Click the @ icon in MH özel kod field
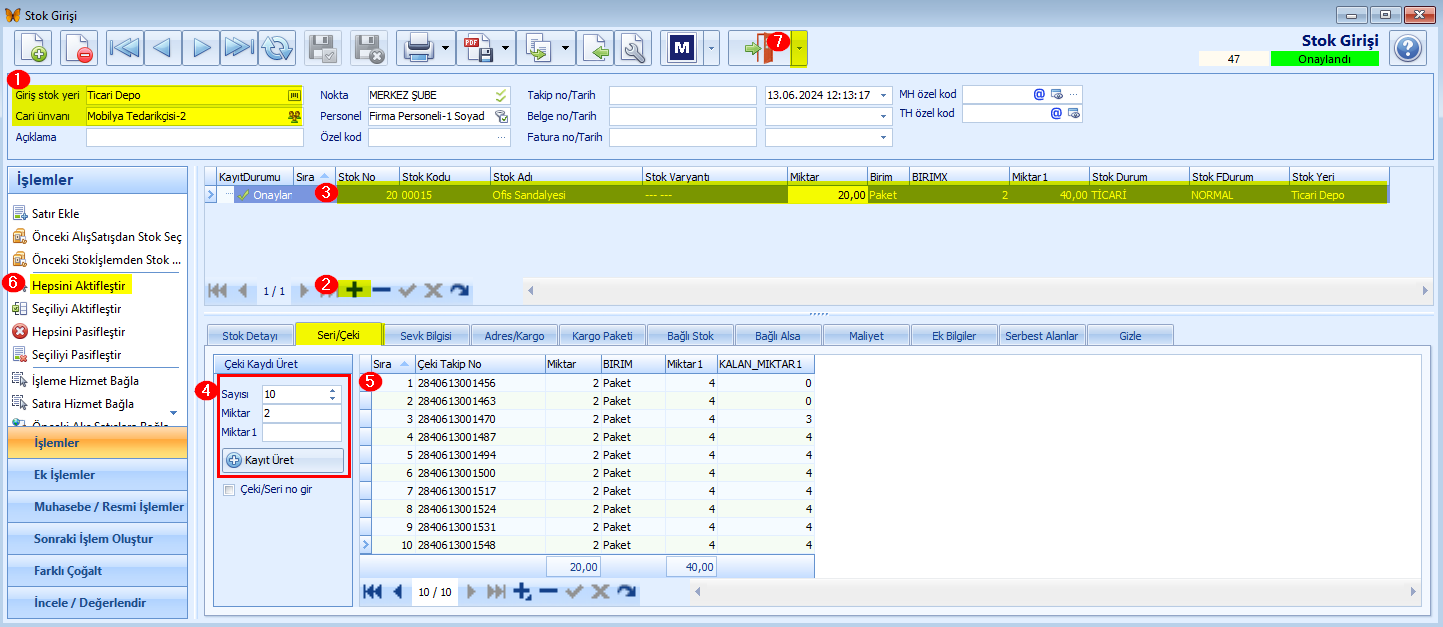 coord(1039,94)
